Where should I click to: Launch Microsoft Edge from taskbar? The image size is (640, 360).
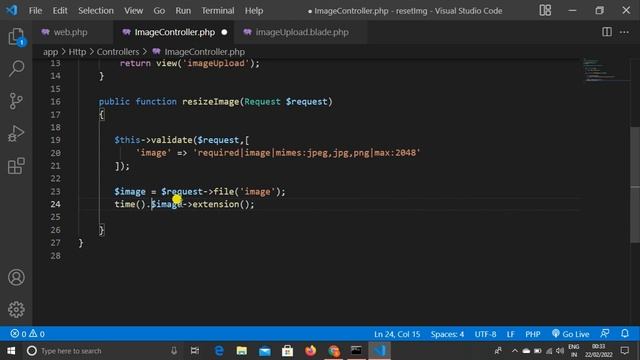tap(219, 351)
